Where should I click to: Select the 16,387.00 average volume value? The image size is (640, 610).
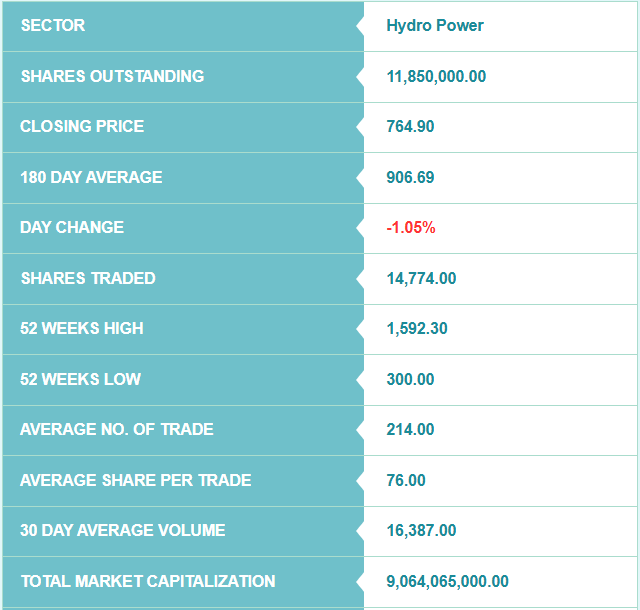[x=421, y=530]
